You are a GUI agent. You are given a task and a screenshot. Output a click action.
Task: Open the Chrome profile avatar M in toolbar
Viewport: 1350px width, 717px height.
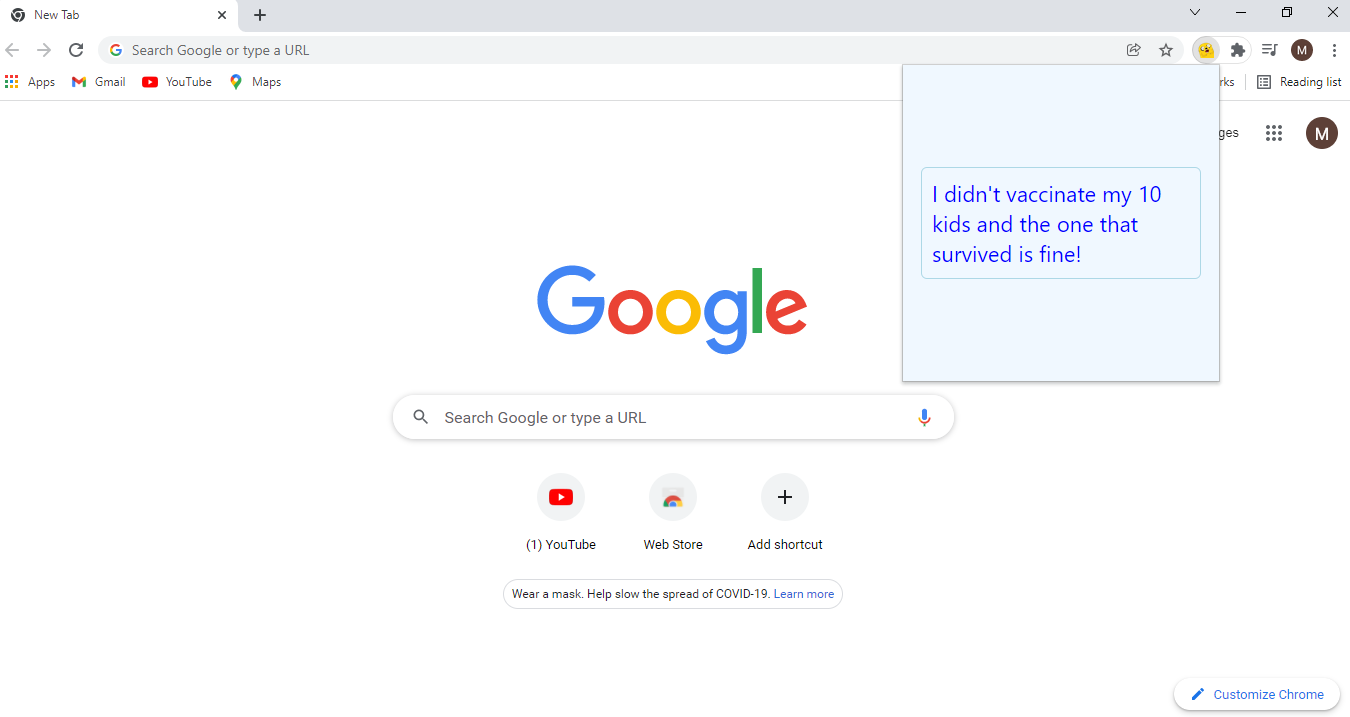pos(1302,50)
